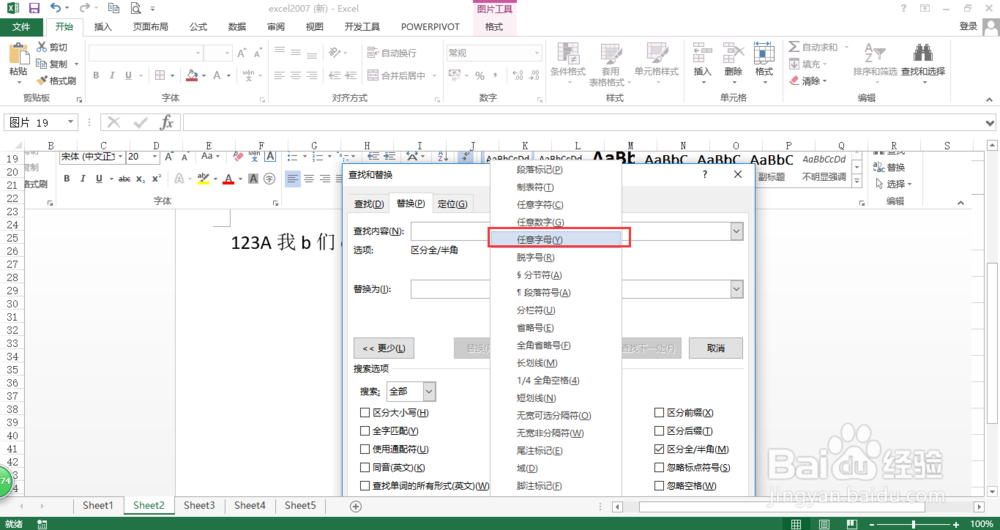Enable wrap text (自动换行)
The height and width of the screenshot is (530, 1000).
click(392, 53)
